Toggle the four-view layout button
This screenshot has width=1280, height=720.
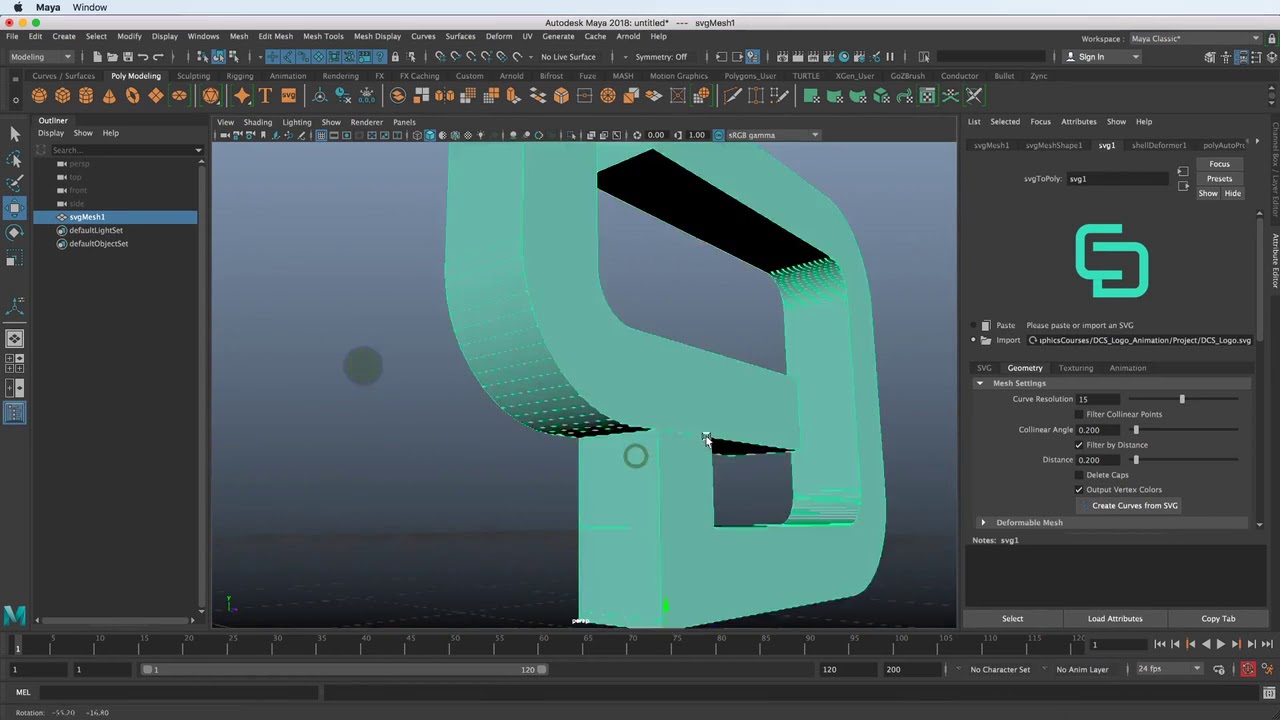(14, 362)
